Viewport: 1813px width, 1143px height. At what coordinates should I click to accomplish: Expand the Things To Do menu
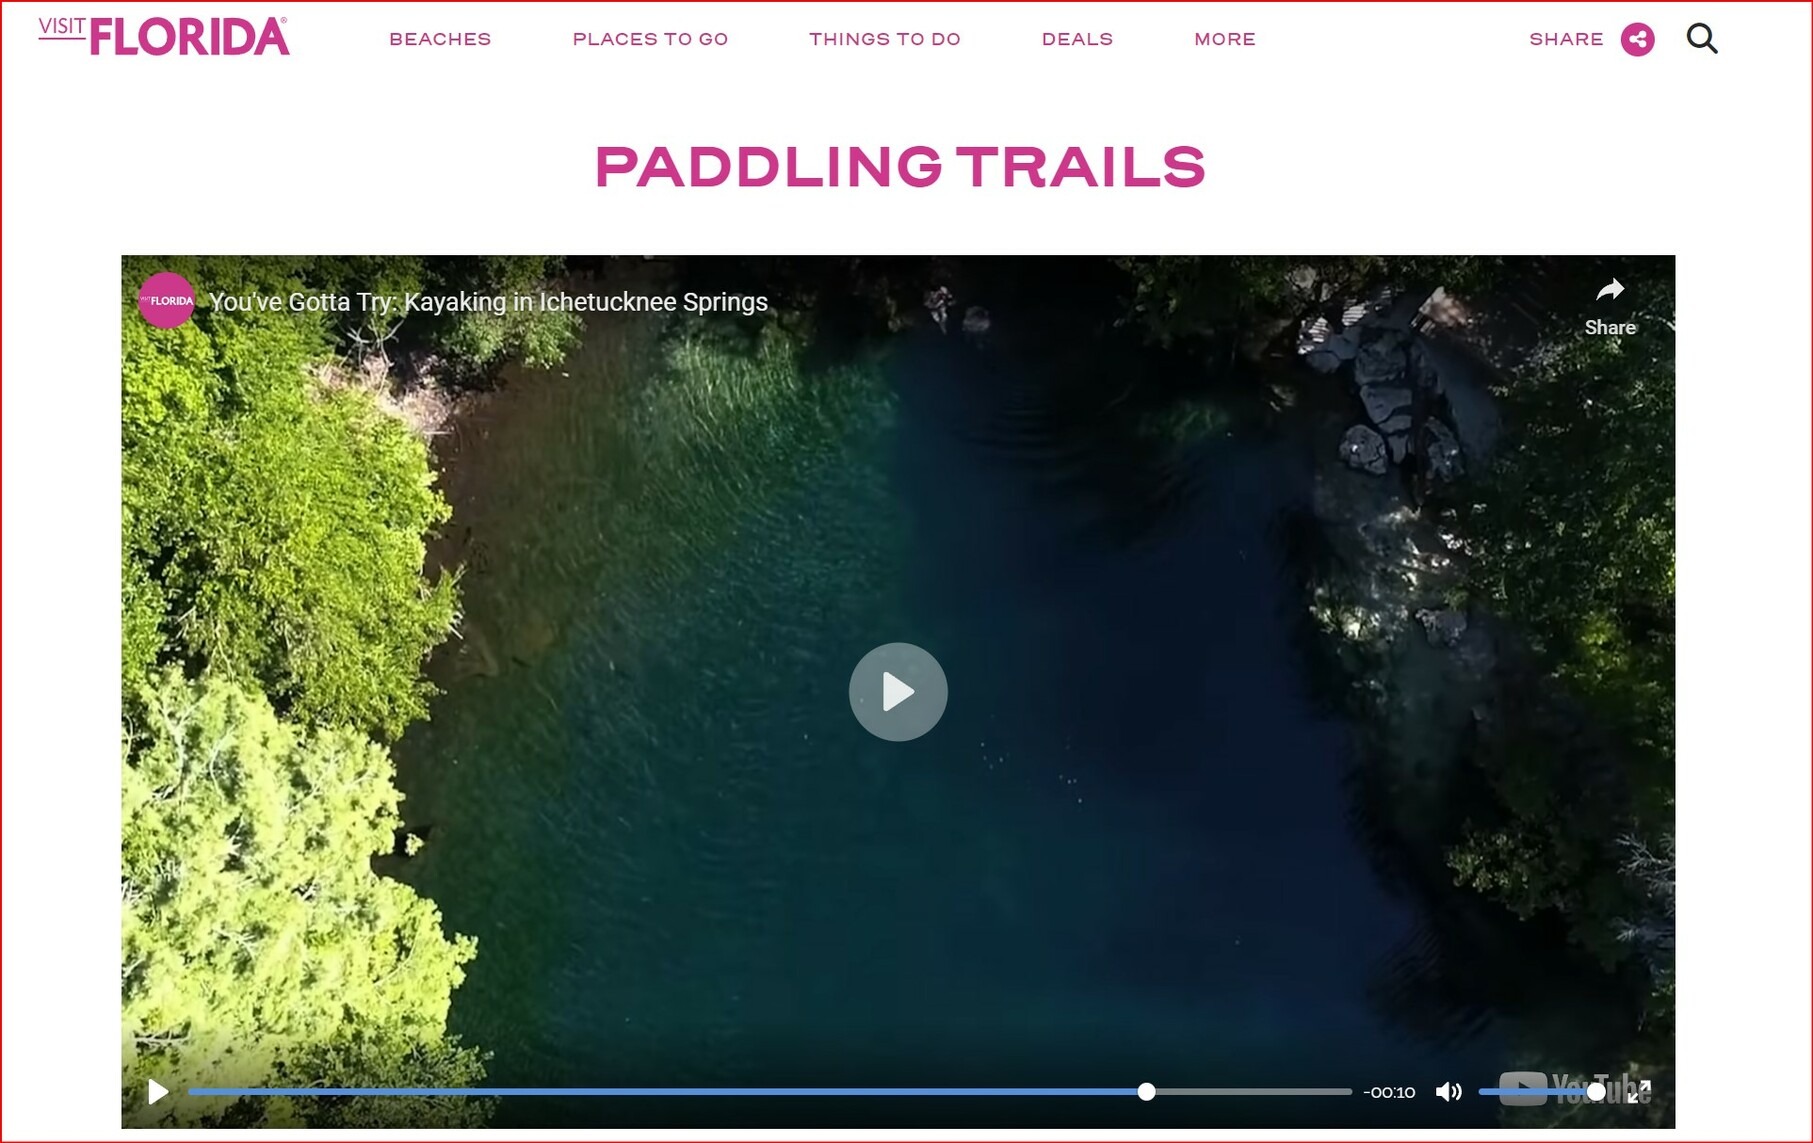pyautogui.click(x=885, y=39)
